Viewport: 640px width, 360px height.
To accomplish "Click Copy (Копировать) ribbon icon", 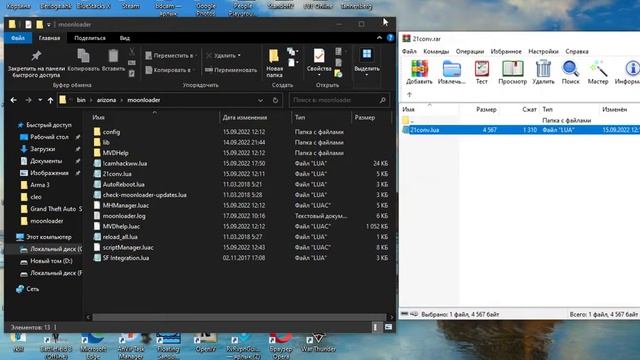I will 83,60.
